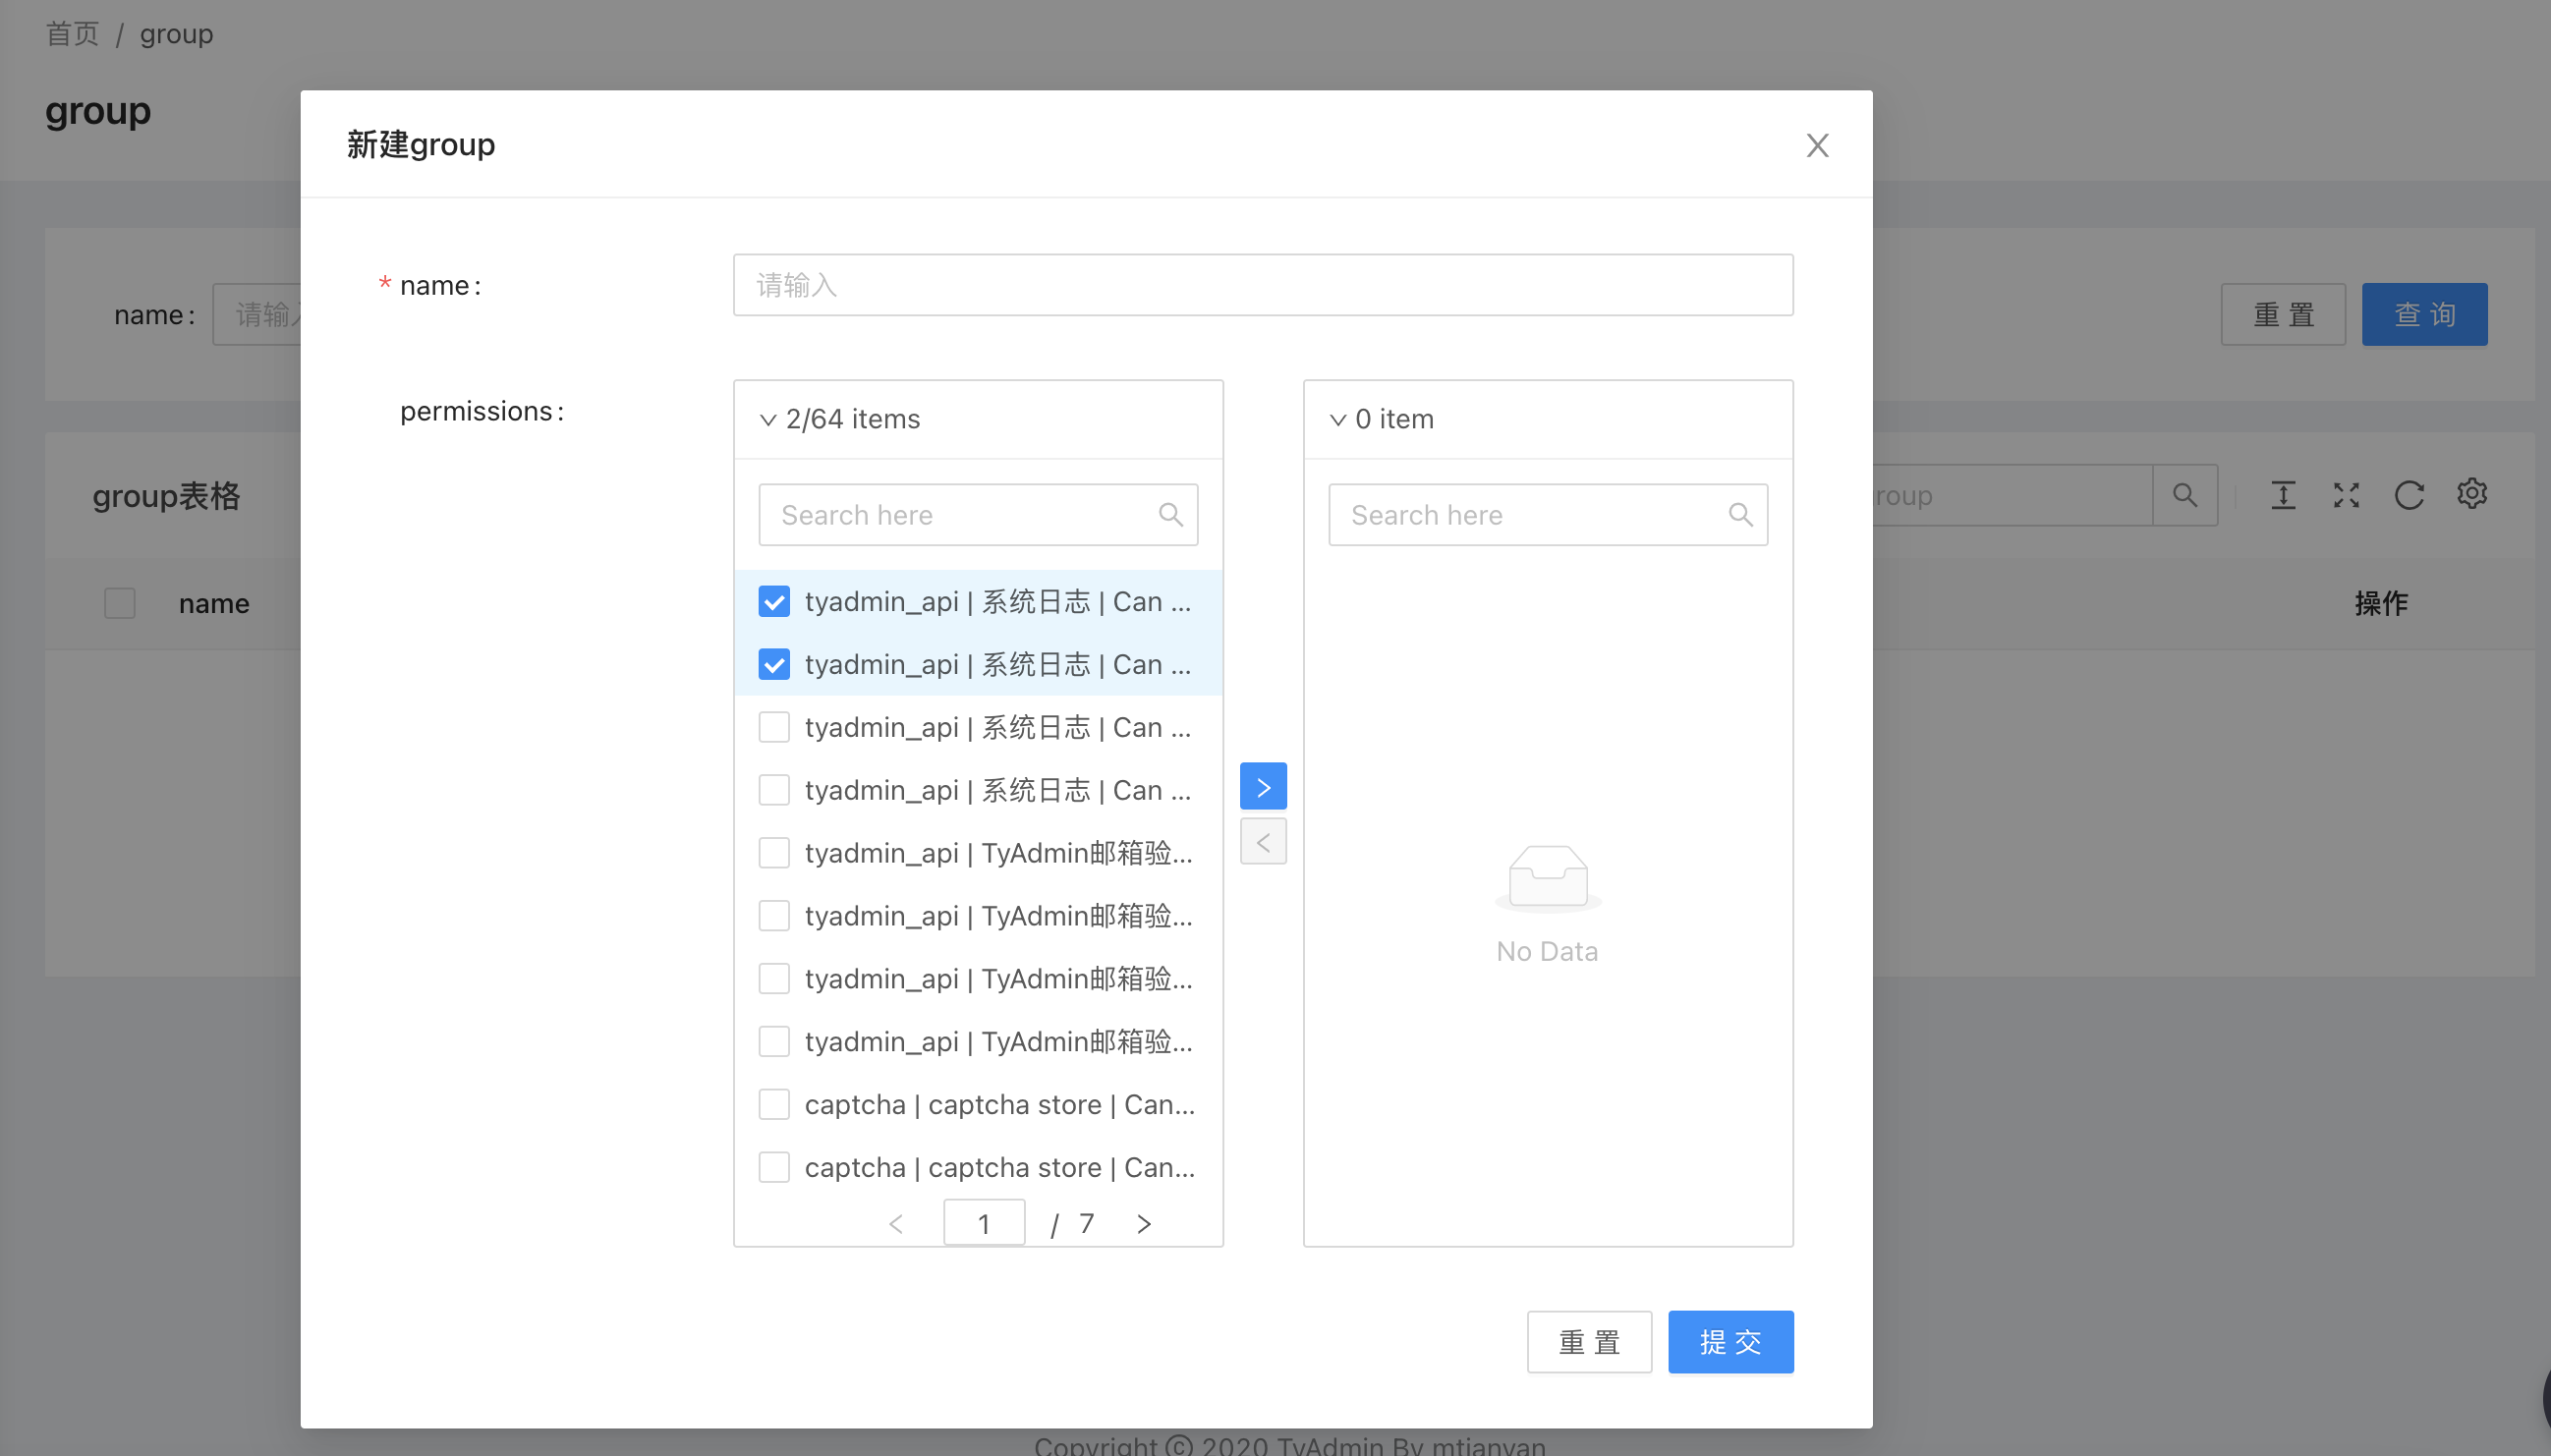Click 提交 submit button
The width and height of the screenshot is (2551, 1456).
[x=1730, y=1342]
